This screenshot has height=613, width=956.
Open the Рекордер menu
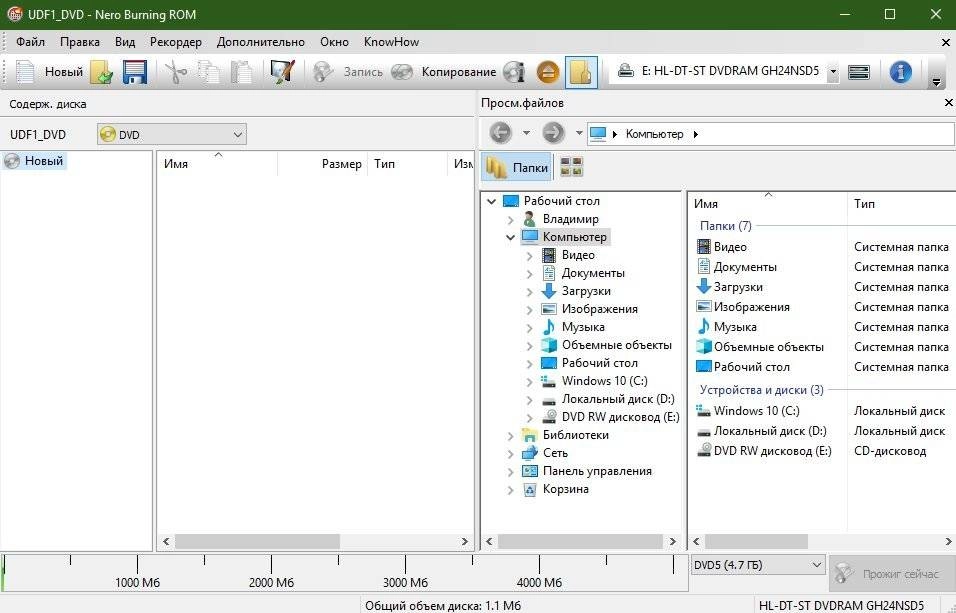click(176, 42)
